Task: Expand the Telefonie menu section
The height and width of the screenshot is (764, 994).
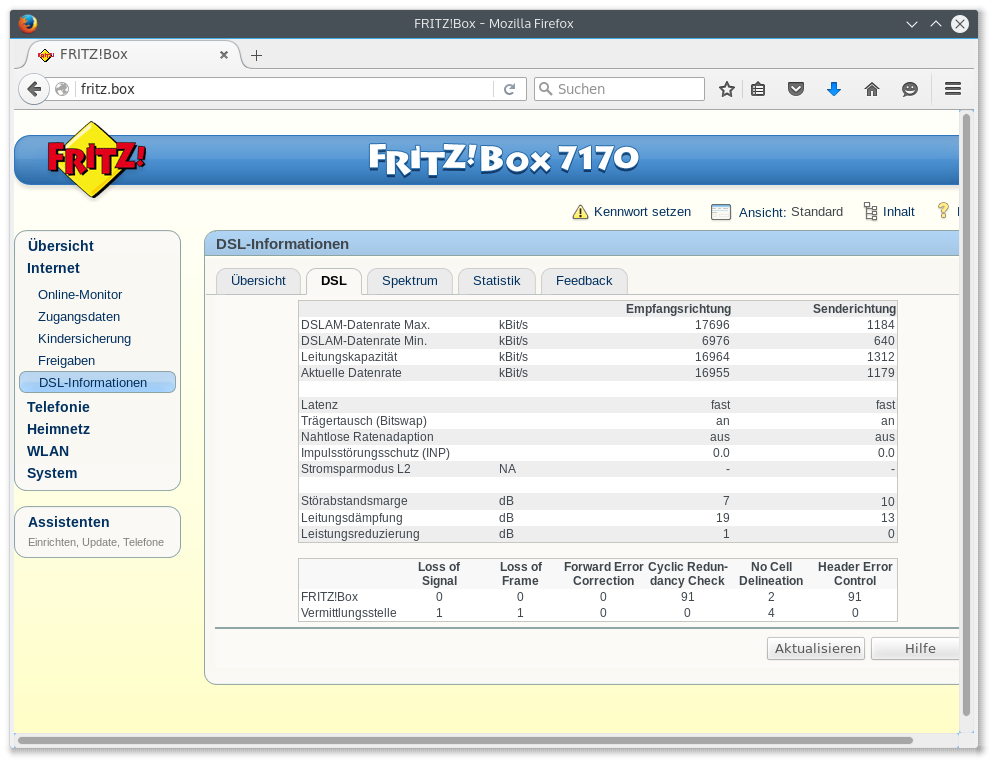Action: pos(58,407)
